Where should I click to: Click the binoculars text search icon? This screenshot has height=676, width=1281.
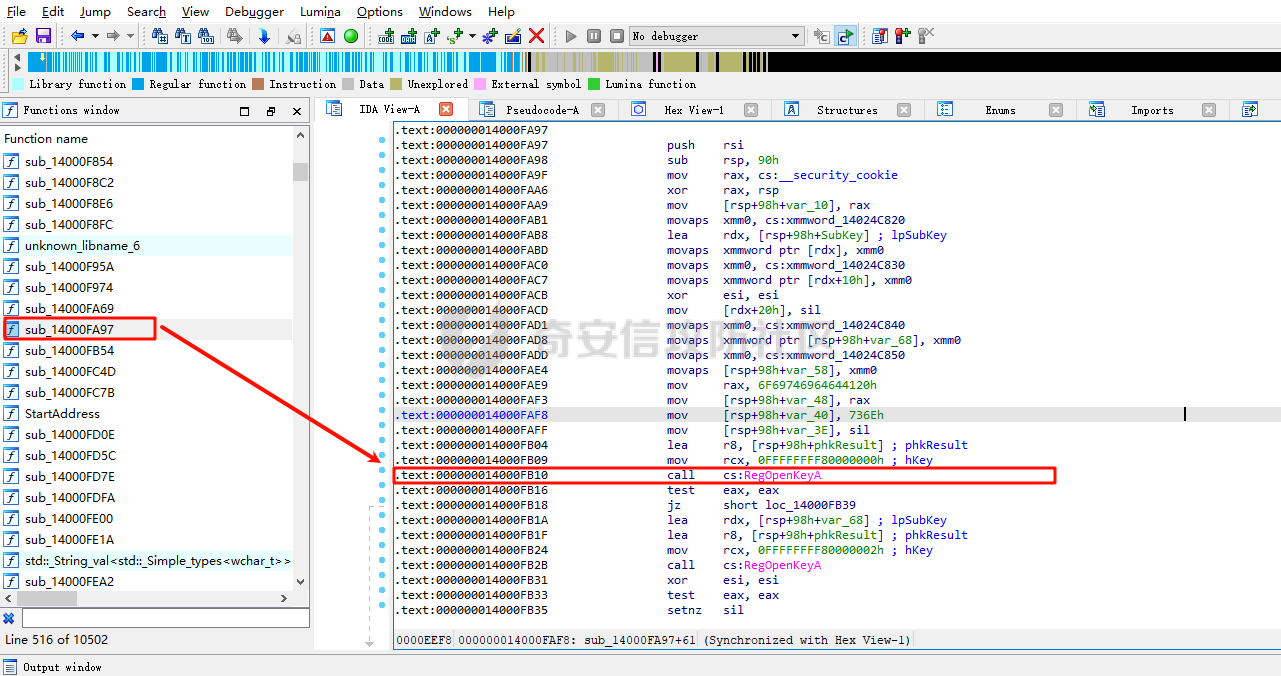(x=183, y=36)
